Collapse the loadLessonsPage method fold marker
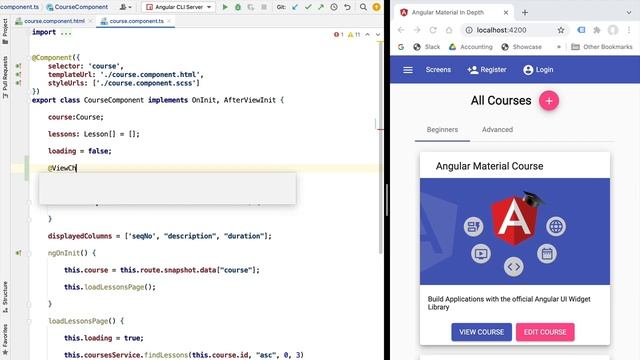The width and height of the screenshot is (640, 360). 29,321
